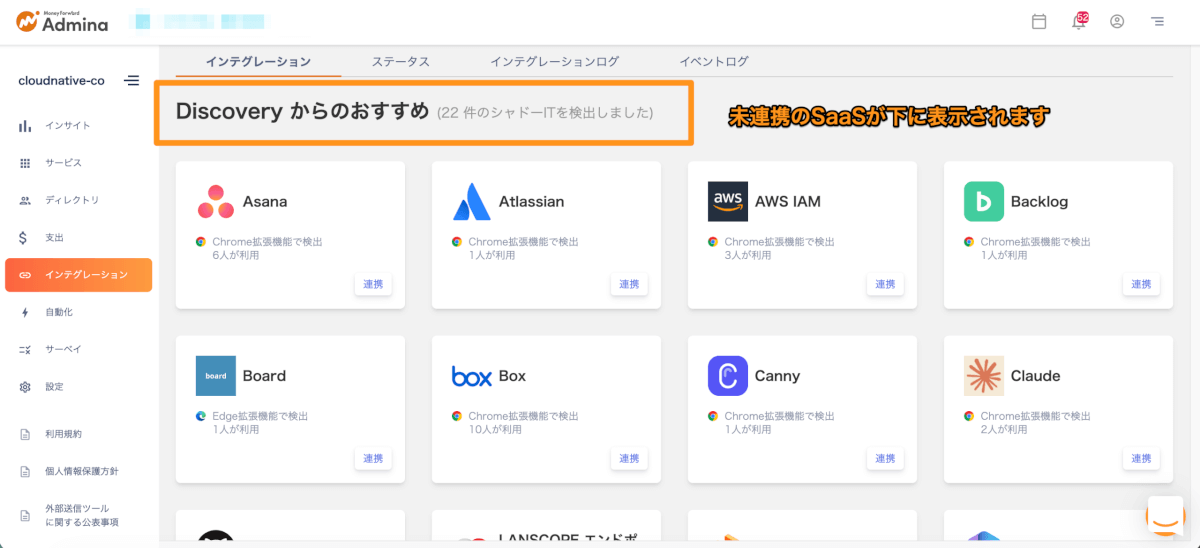This screenshot has height=548, width=1200.
Task: Switch to the ステータス tab
Action: [x=400, y=62]
